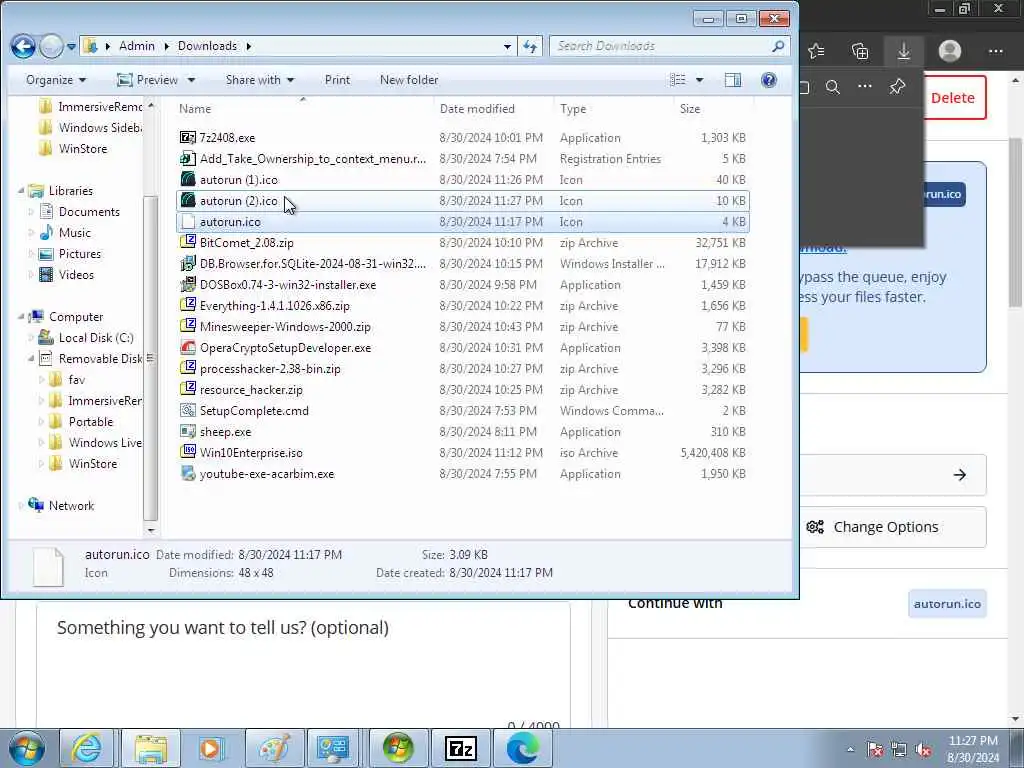Open recent pages dropdown arrow
Viewport: 1024px width, 768px height.
coord(71,47)
